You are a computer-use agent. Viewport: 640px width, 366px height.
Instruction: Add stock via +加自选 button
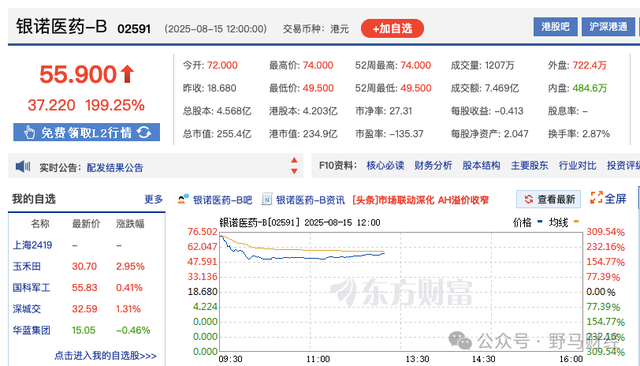point(392,29)
